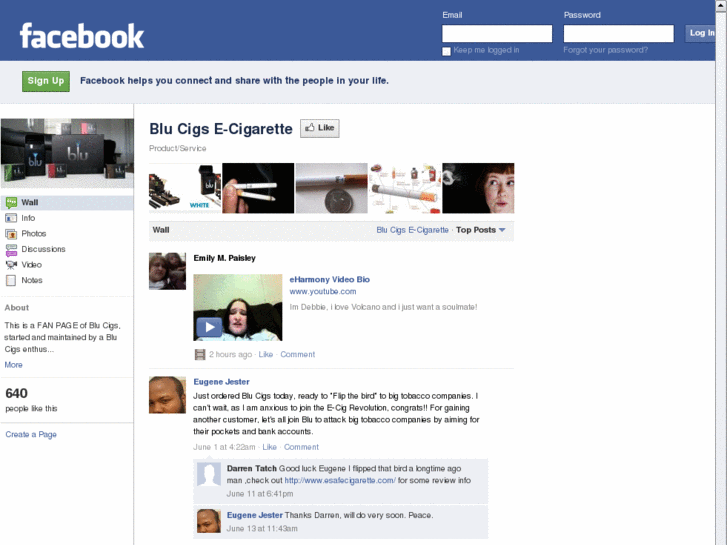The image size is (727, 545).
Task: Comment on Eugene Jester's June 1 post
Action: click(301, 447)
